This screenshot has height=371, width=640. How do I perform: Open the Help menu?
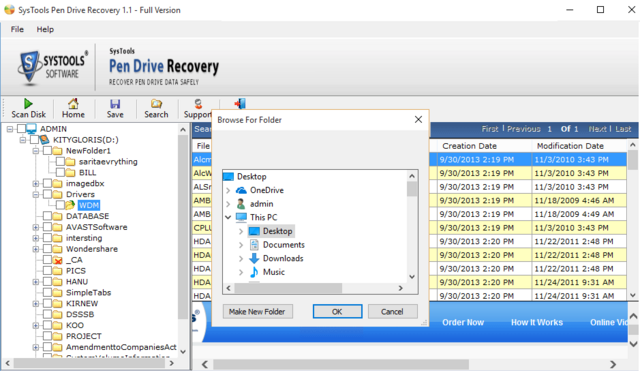pos(45,29)
